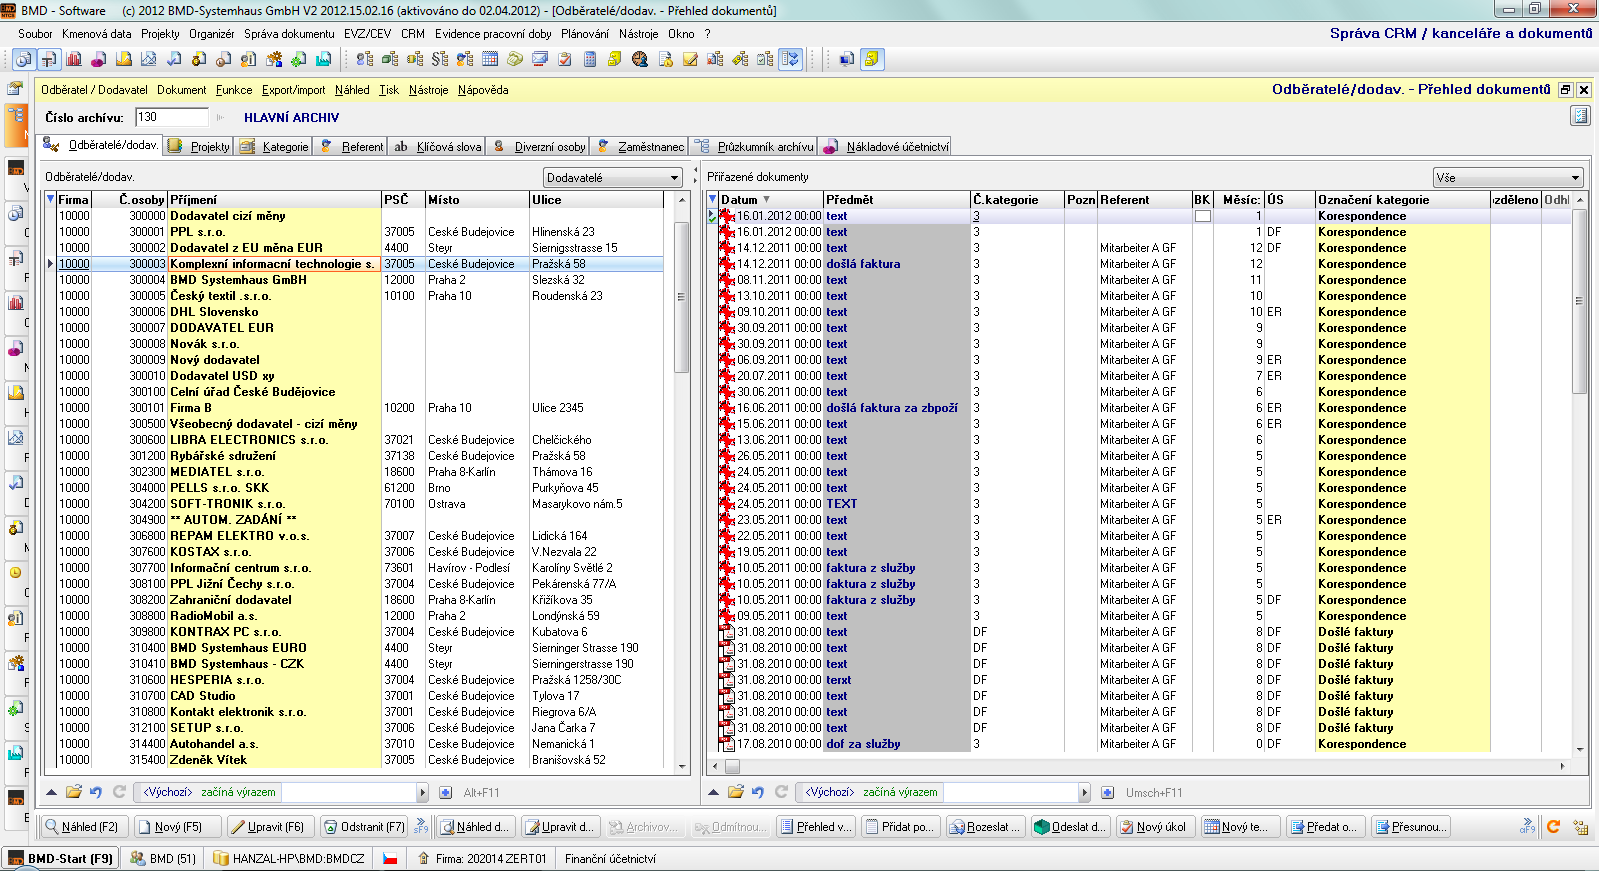Click the highlighted tree-arrows toolbar icon
The height and width of the screenshot is (871, 1599).
coord(790,59)
